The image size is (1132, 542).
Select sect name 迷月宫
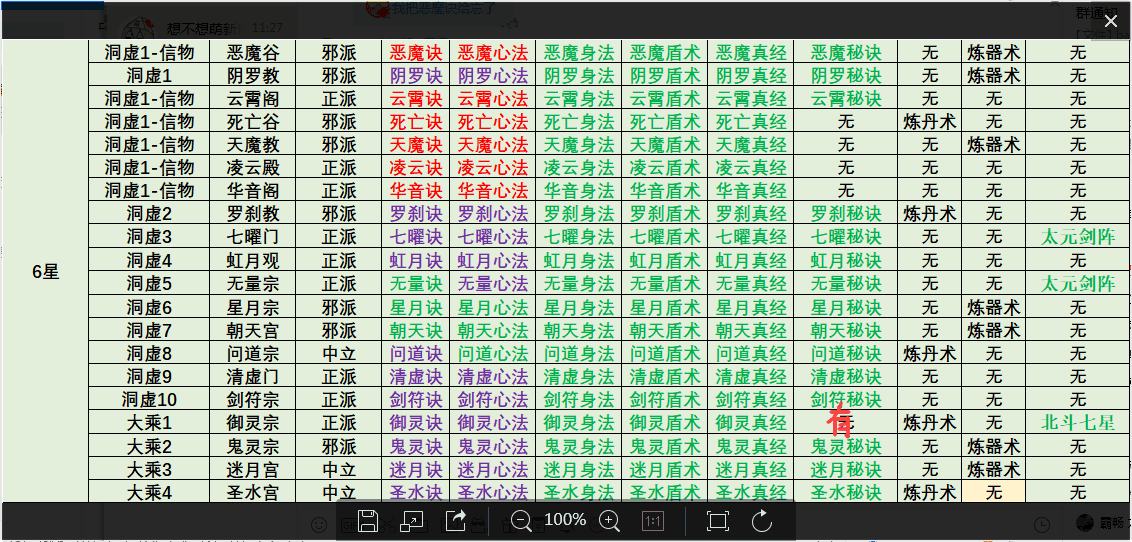252,468
